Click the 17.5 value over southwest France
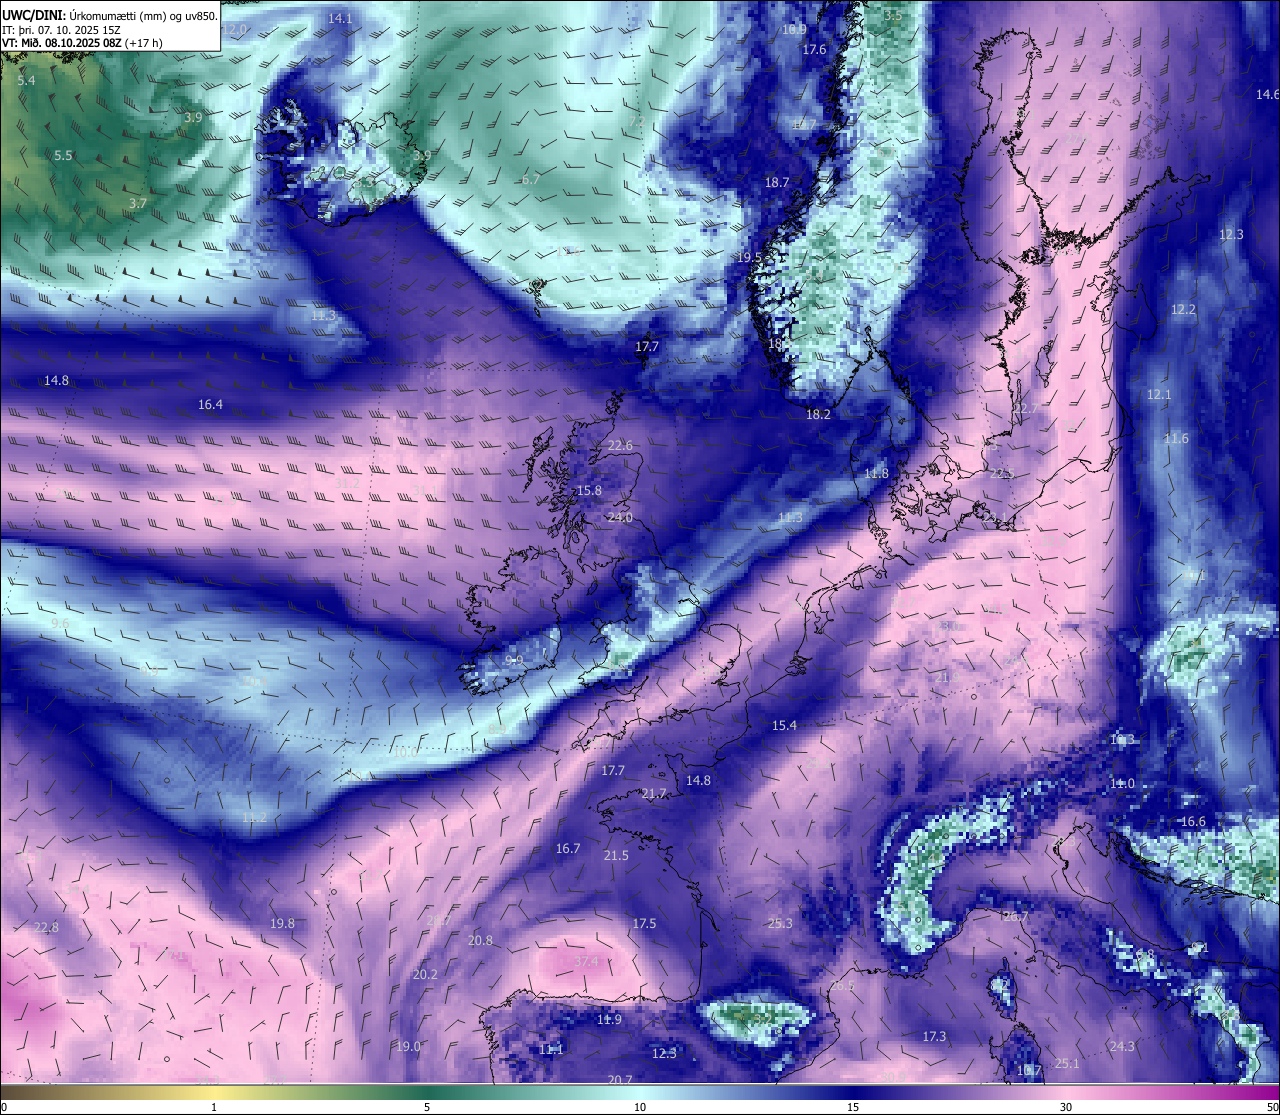 [644, 923]
